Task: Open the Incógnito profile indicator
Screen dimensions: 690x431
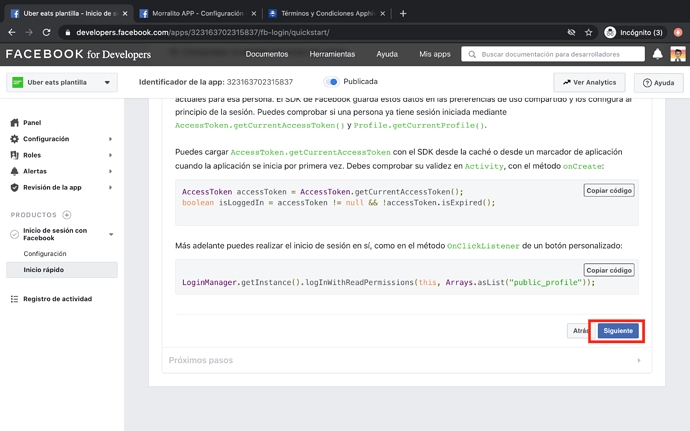Action: (x=633, y=32)
